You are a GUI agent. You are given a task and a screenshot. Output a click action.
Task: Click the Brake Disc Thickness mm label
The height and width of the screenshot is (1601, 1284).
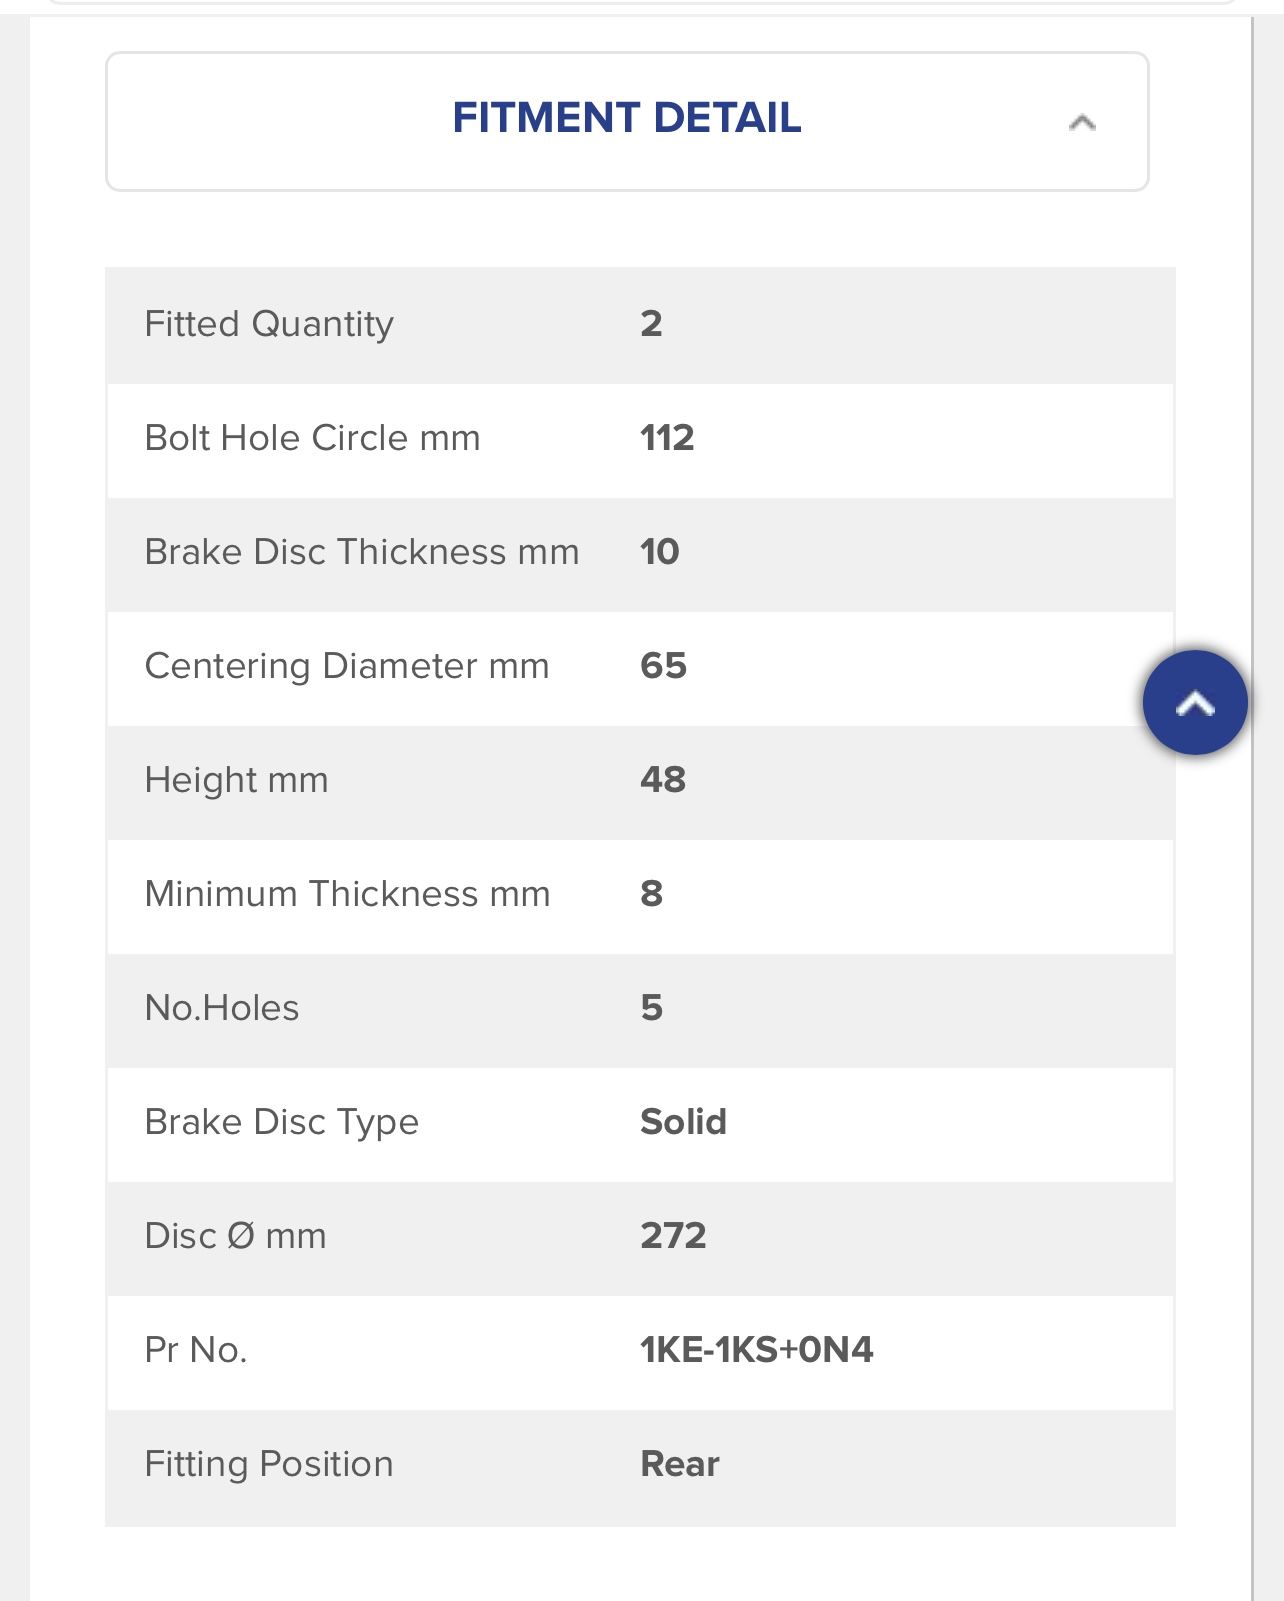point(362,552)
